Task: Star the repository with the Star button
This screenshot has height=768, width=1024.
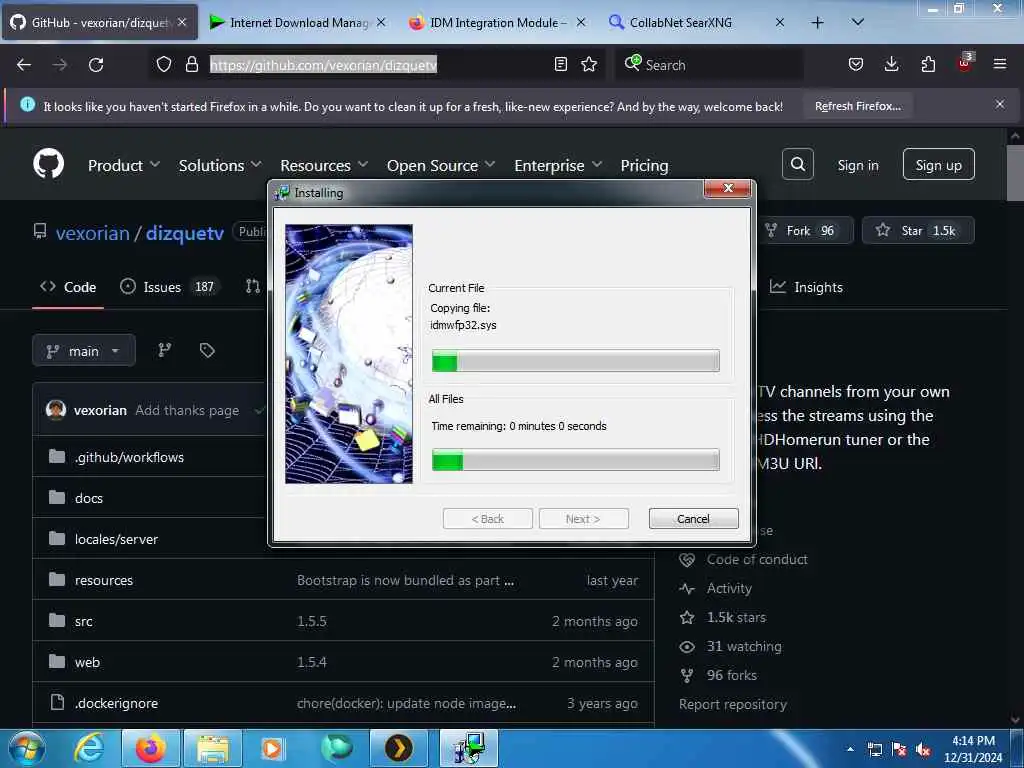Action: pyautogui.click(x=918, y=230)
